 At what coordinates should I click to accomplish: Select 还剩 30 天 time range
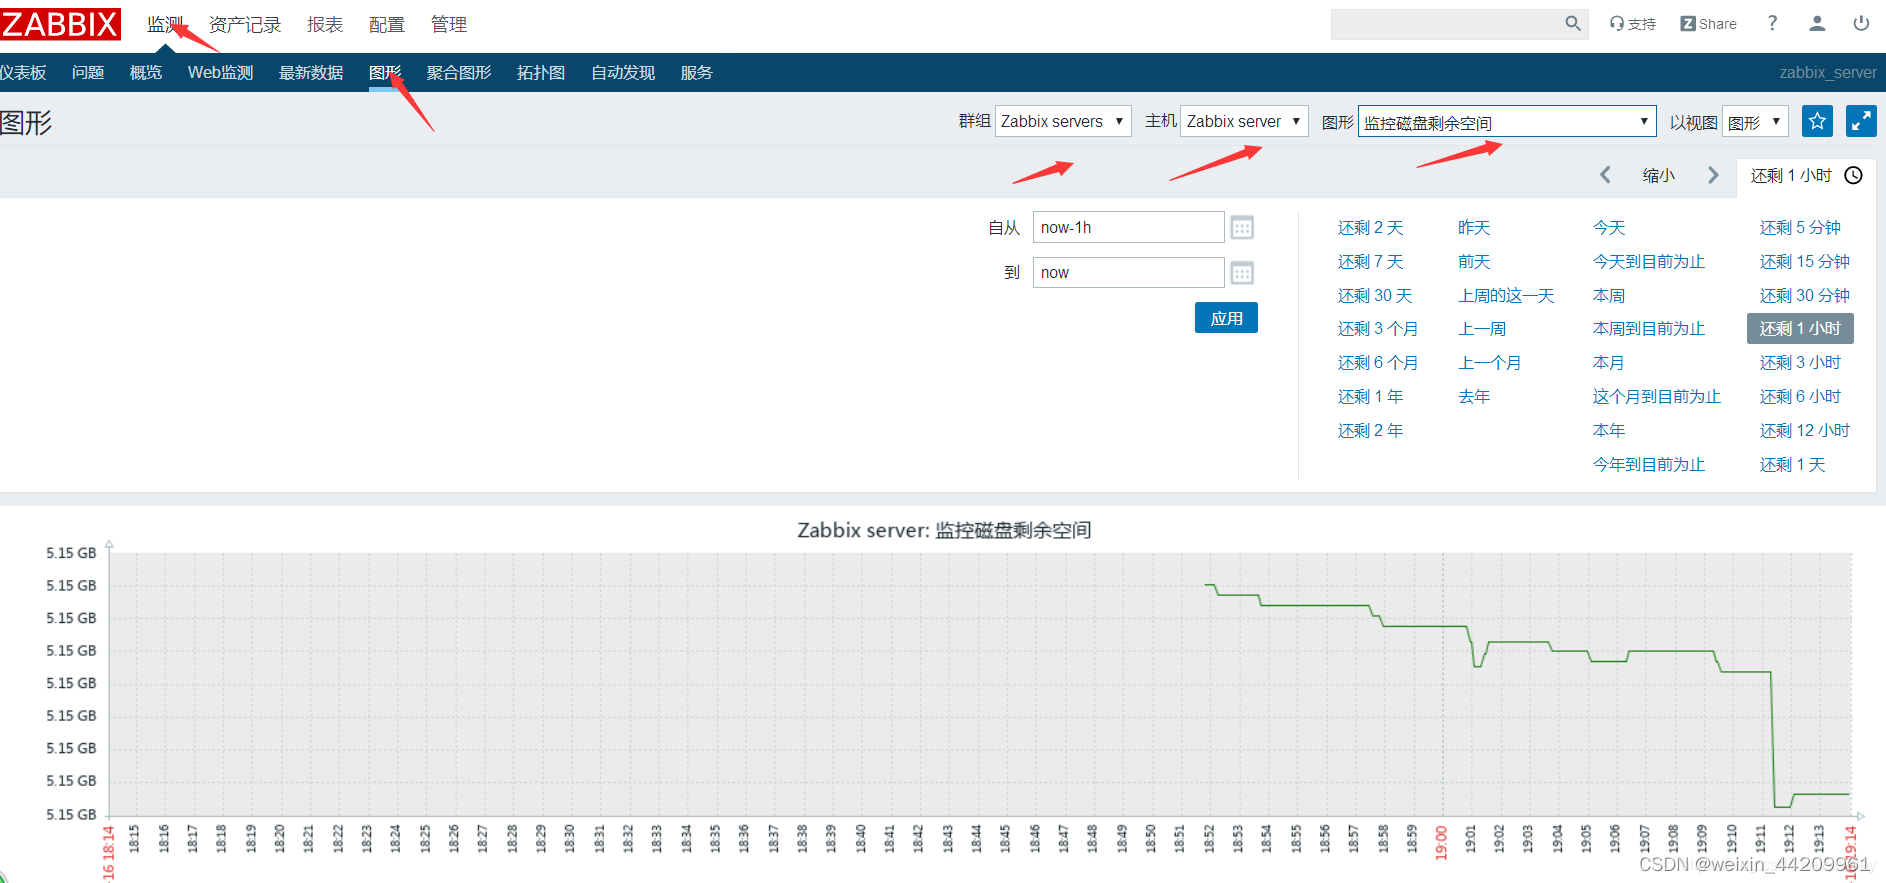point(1375,296)
